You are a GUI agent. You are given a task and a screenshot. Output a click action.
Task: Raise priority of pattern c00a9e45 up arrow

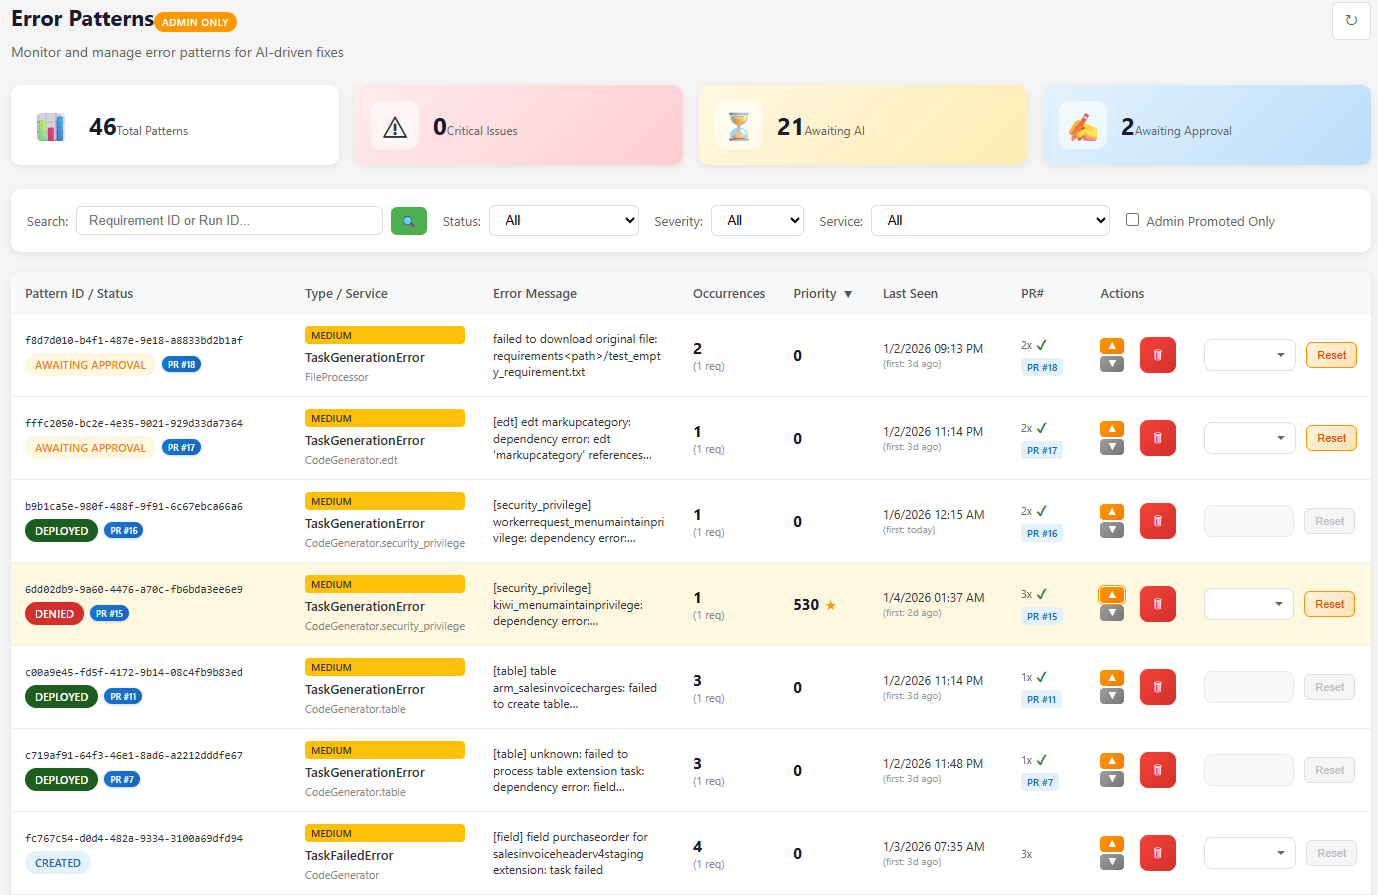(x=1112, y=678)
